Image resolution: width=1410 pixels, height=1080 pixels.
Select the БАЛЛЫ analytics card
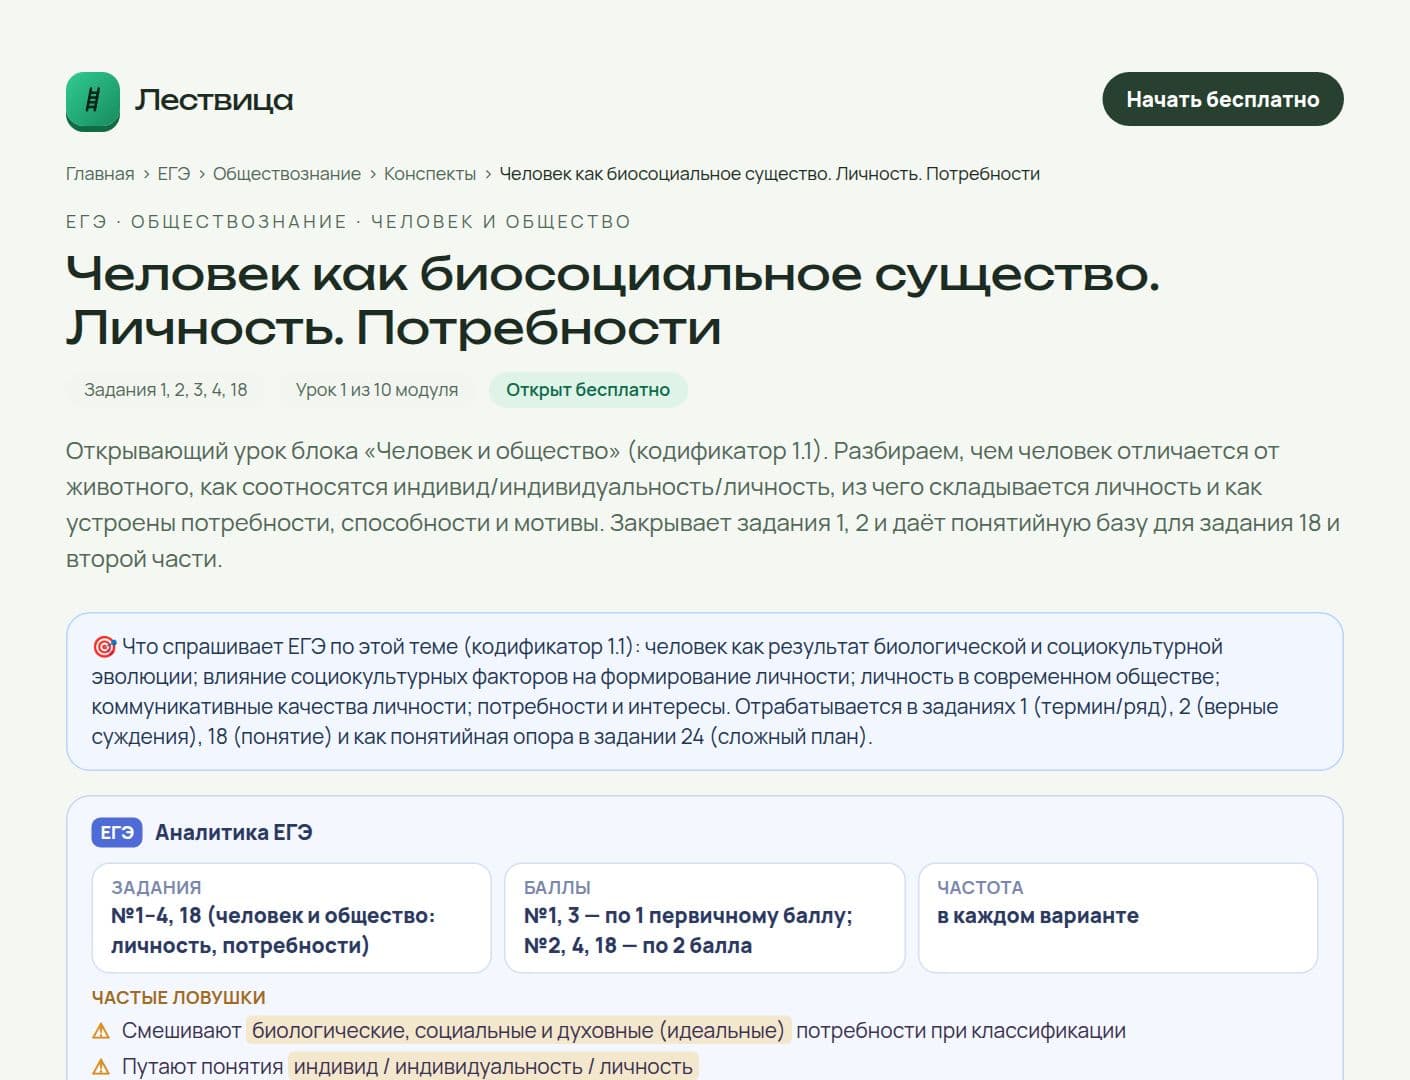click(x=705, y=918)
